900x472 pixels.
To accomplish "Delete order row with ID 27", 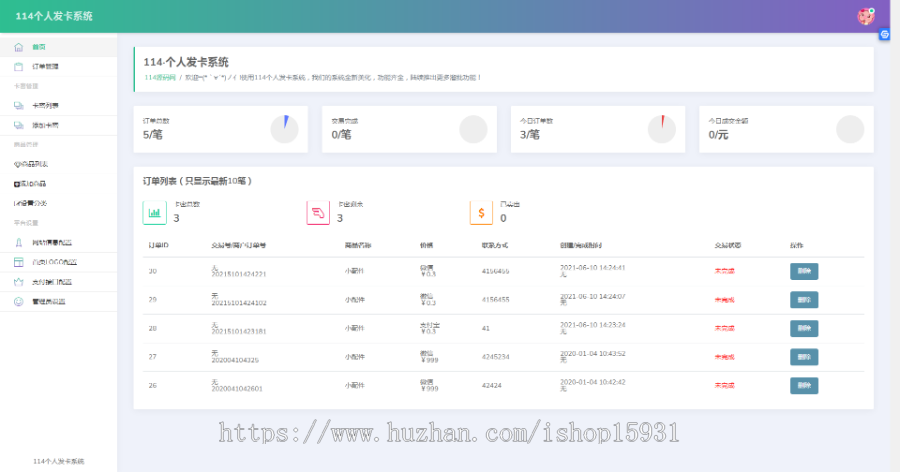I will [x=804, y=357].
